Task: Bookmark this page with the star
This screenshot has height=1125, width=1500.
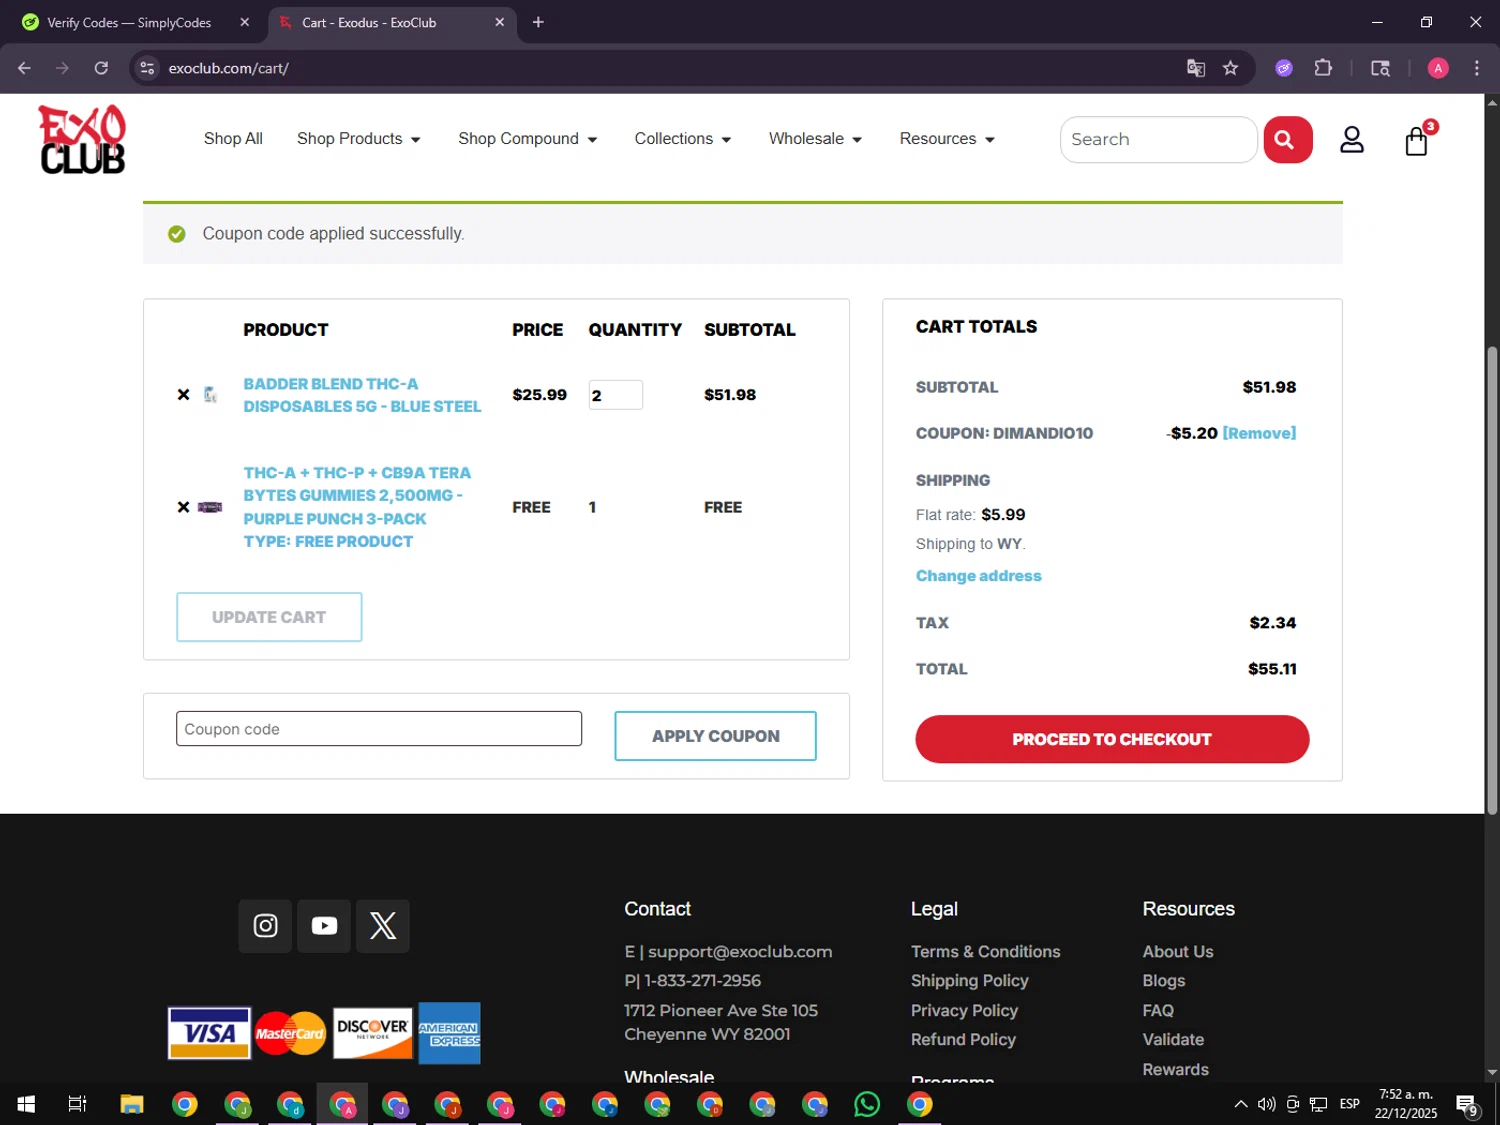Action: (x=1230, y=68)
